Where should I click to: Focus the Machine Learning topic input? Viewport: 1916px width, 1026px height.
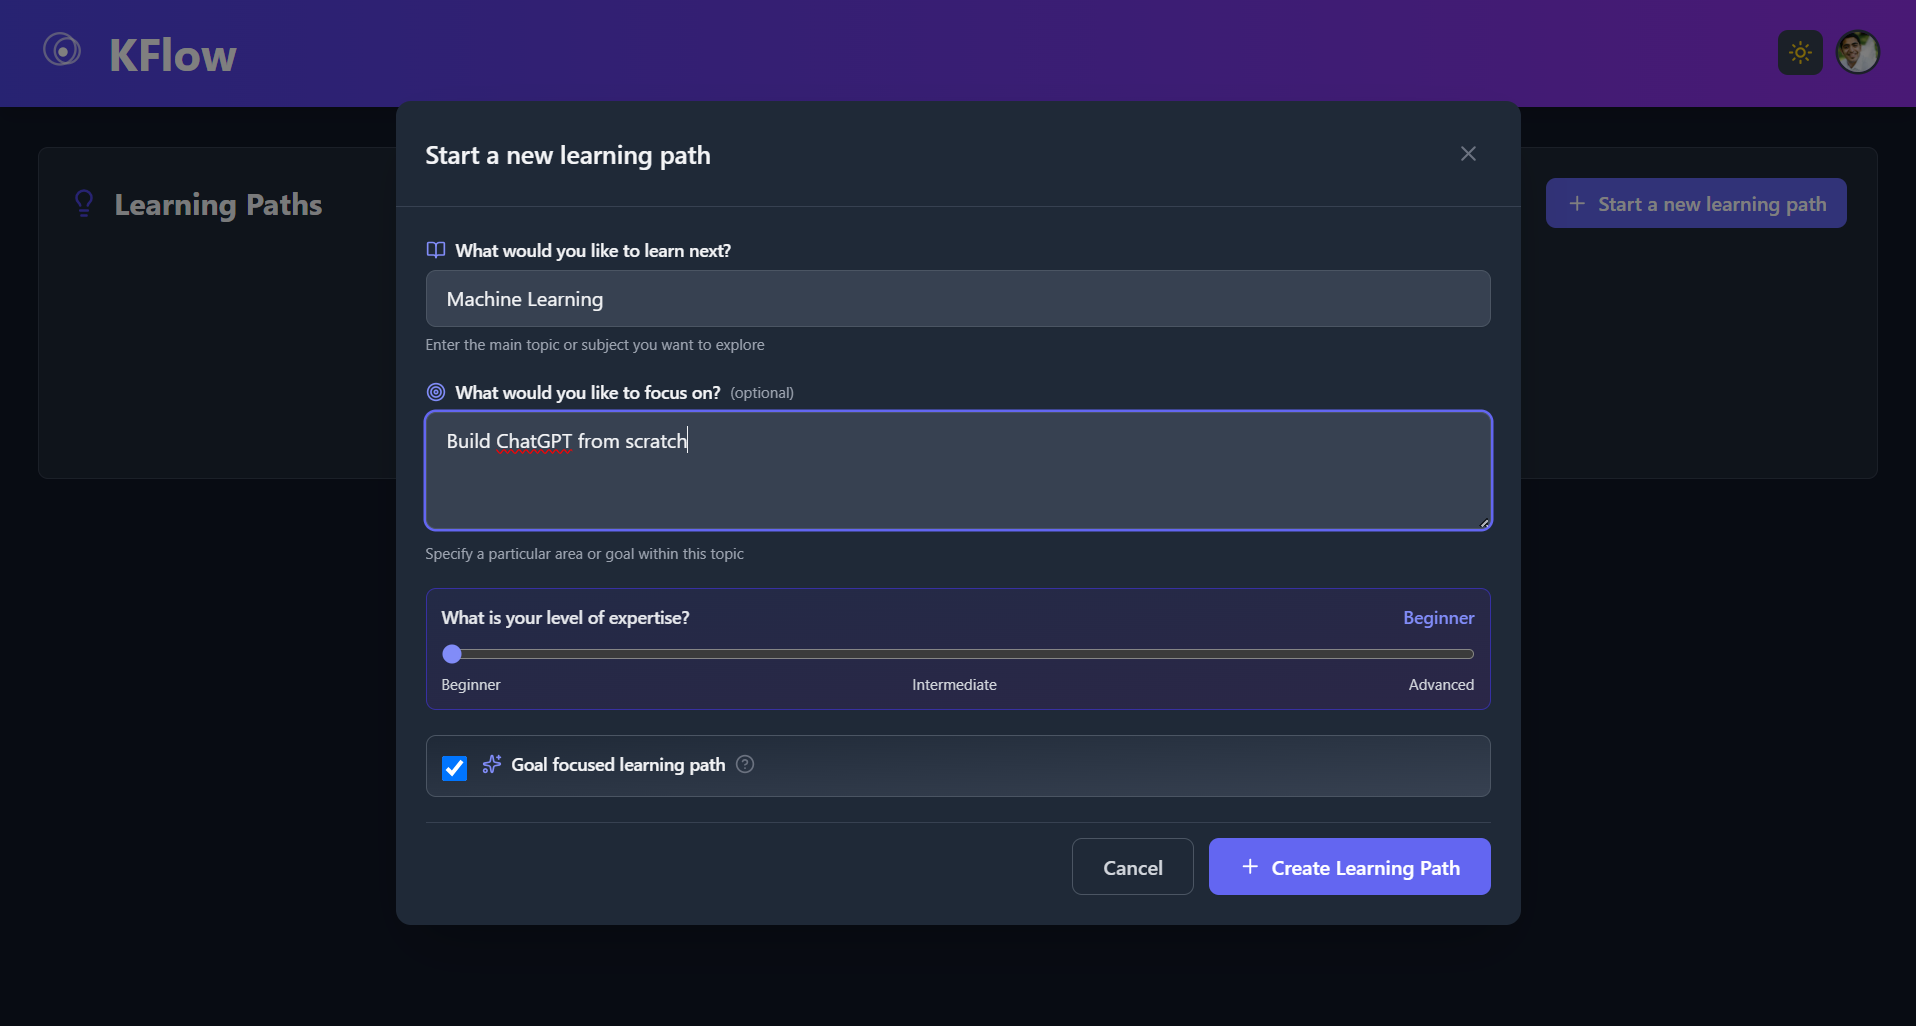(957, 298)
